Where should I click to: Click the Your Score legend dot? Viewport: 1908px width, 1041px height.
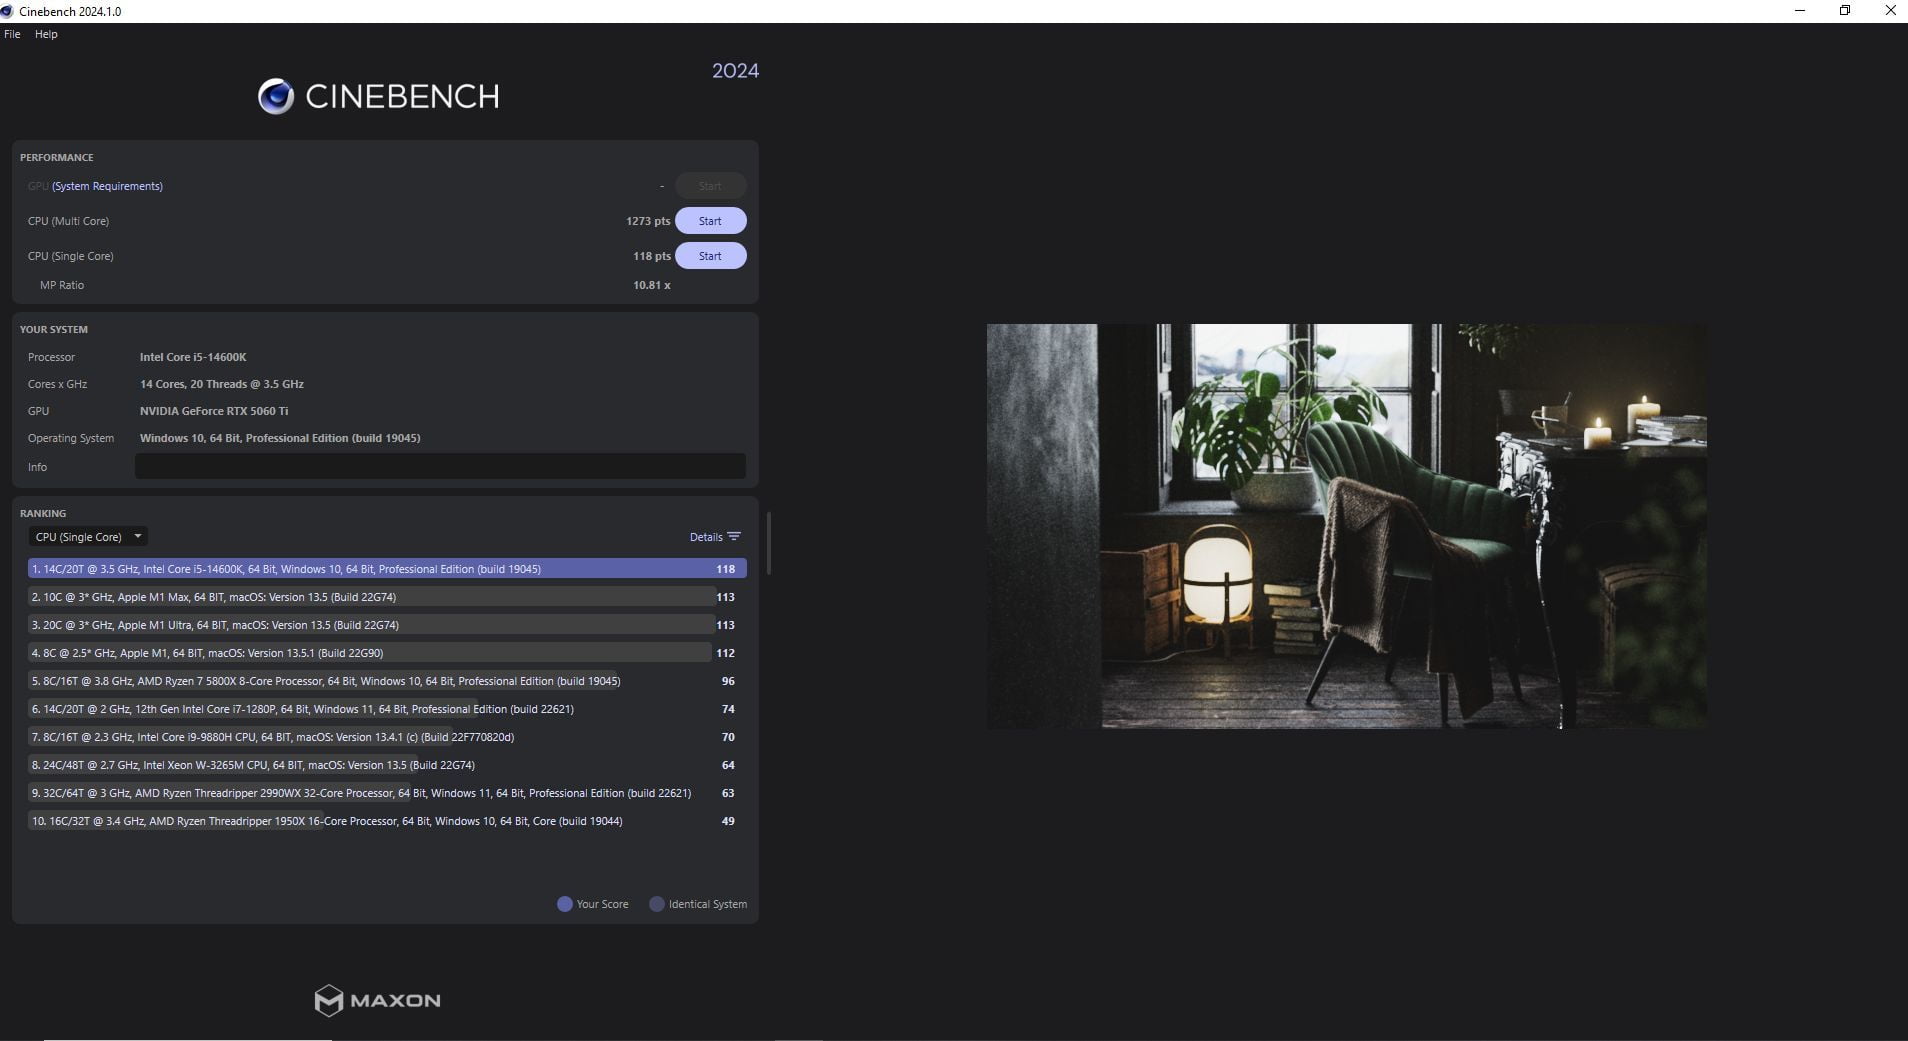564,904
